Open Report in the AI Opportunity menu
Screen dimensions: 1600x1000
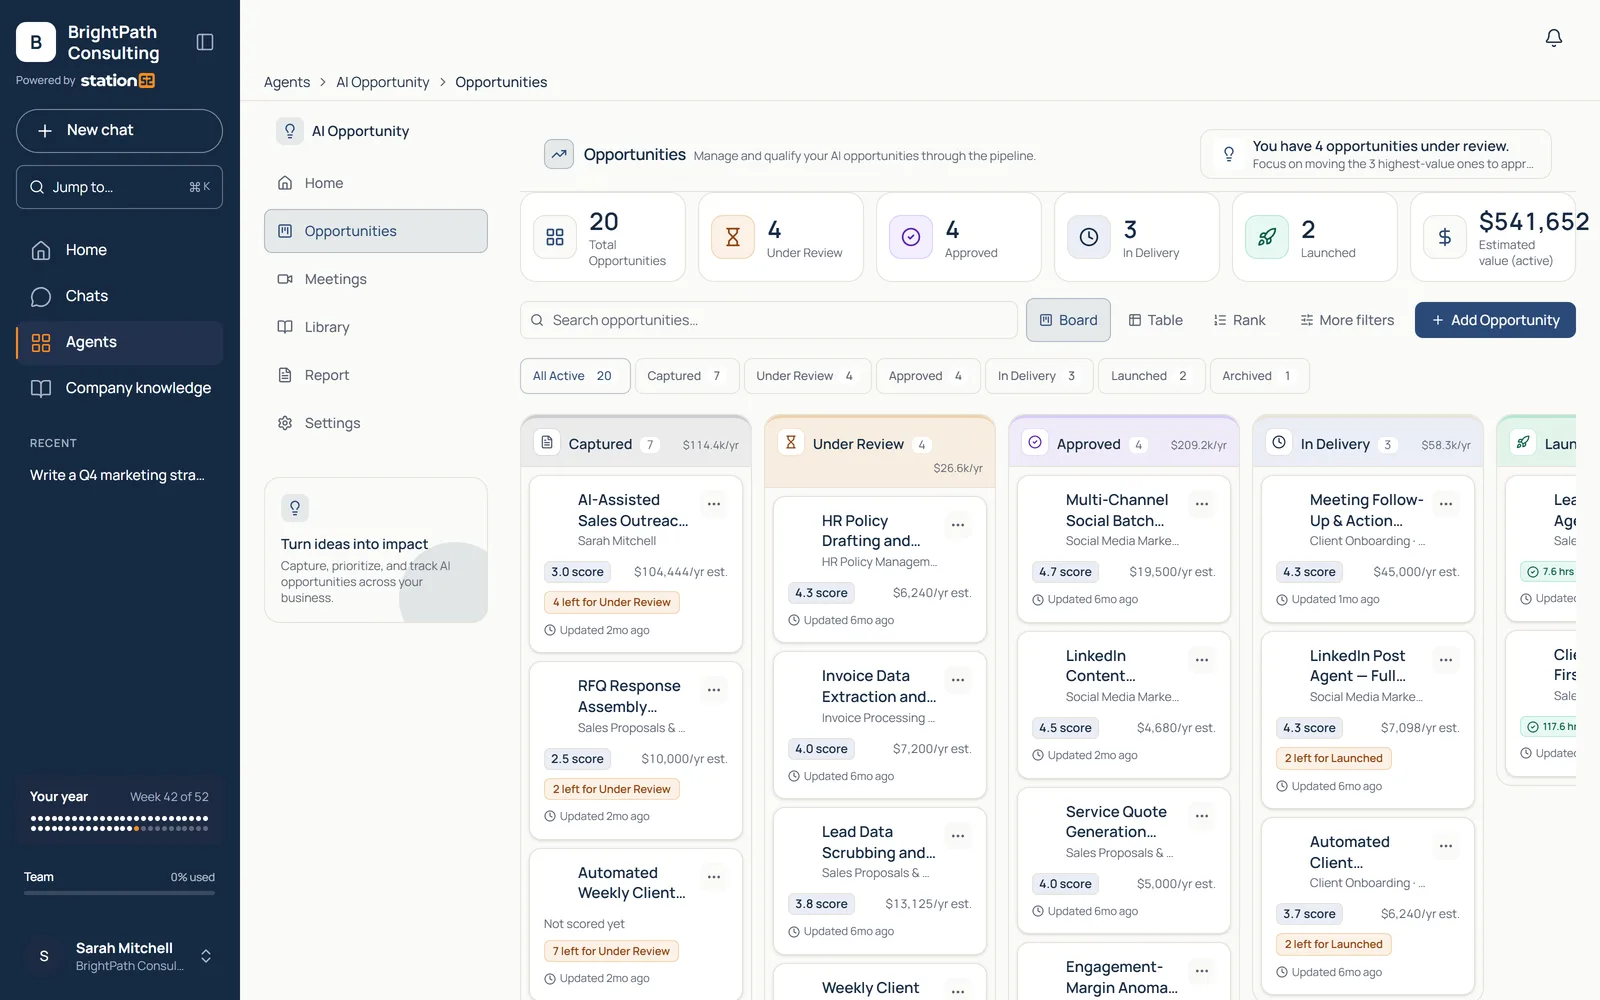pyautogui.click(x=376, y=375)
